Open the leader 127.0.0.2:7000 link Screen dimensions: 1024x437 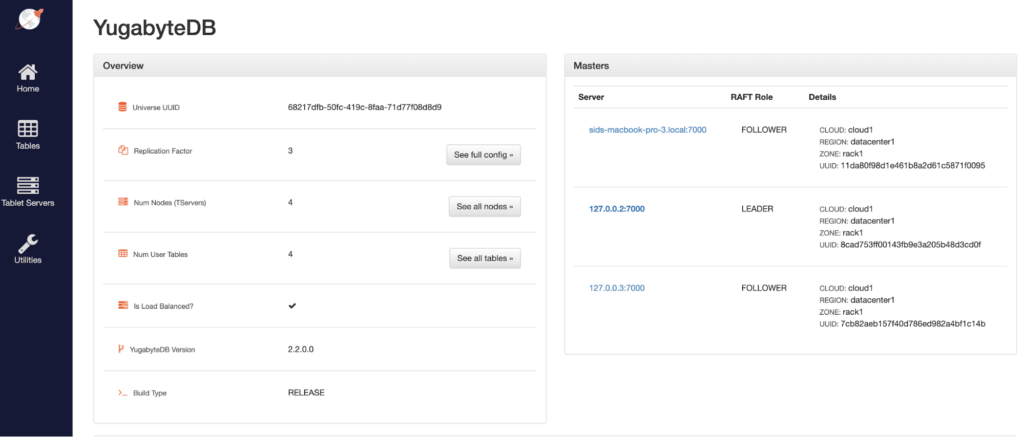point(617,209)
